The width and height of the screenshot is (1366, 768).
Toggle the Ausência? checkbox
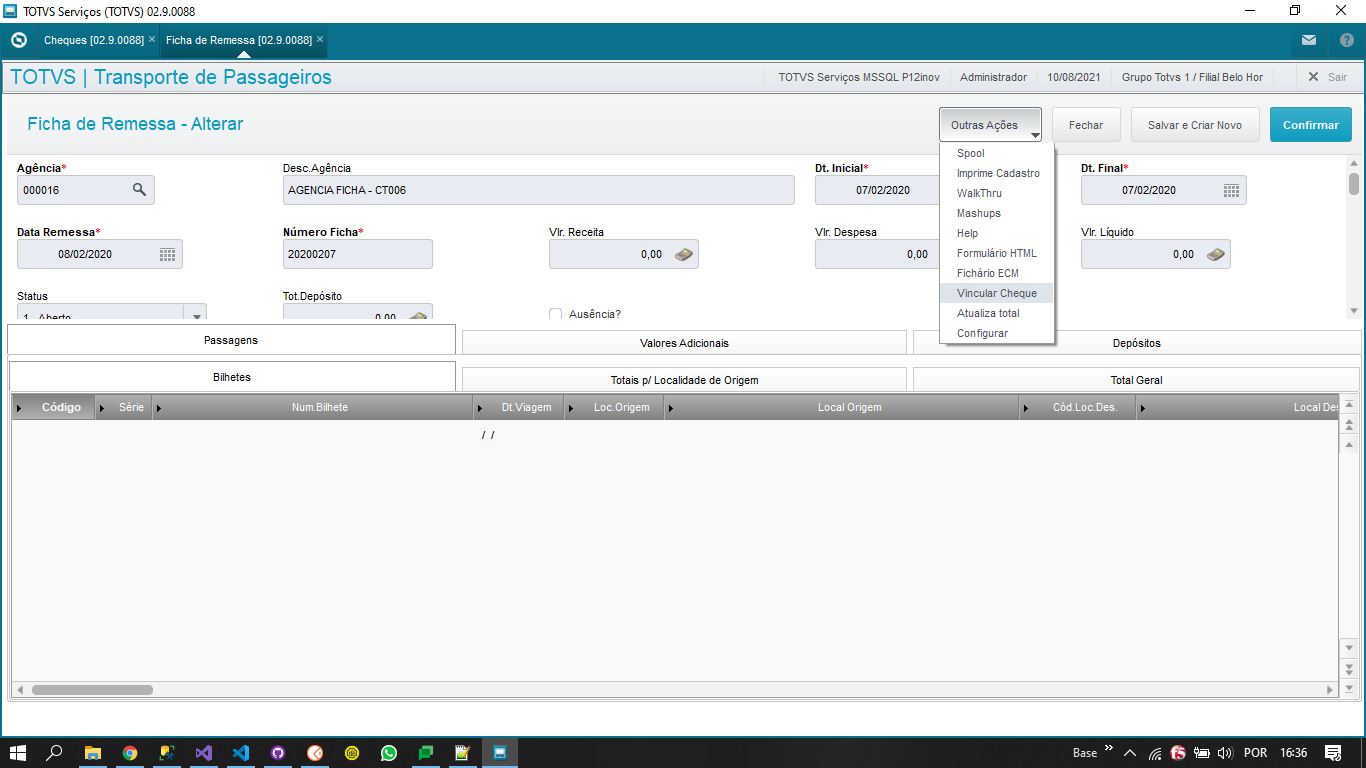click(x=556, y=314)
